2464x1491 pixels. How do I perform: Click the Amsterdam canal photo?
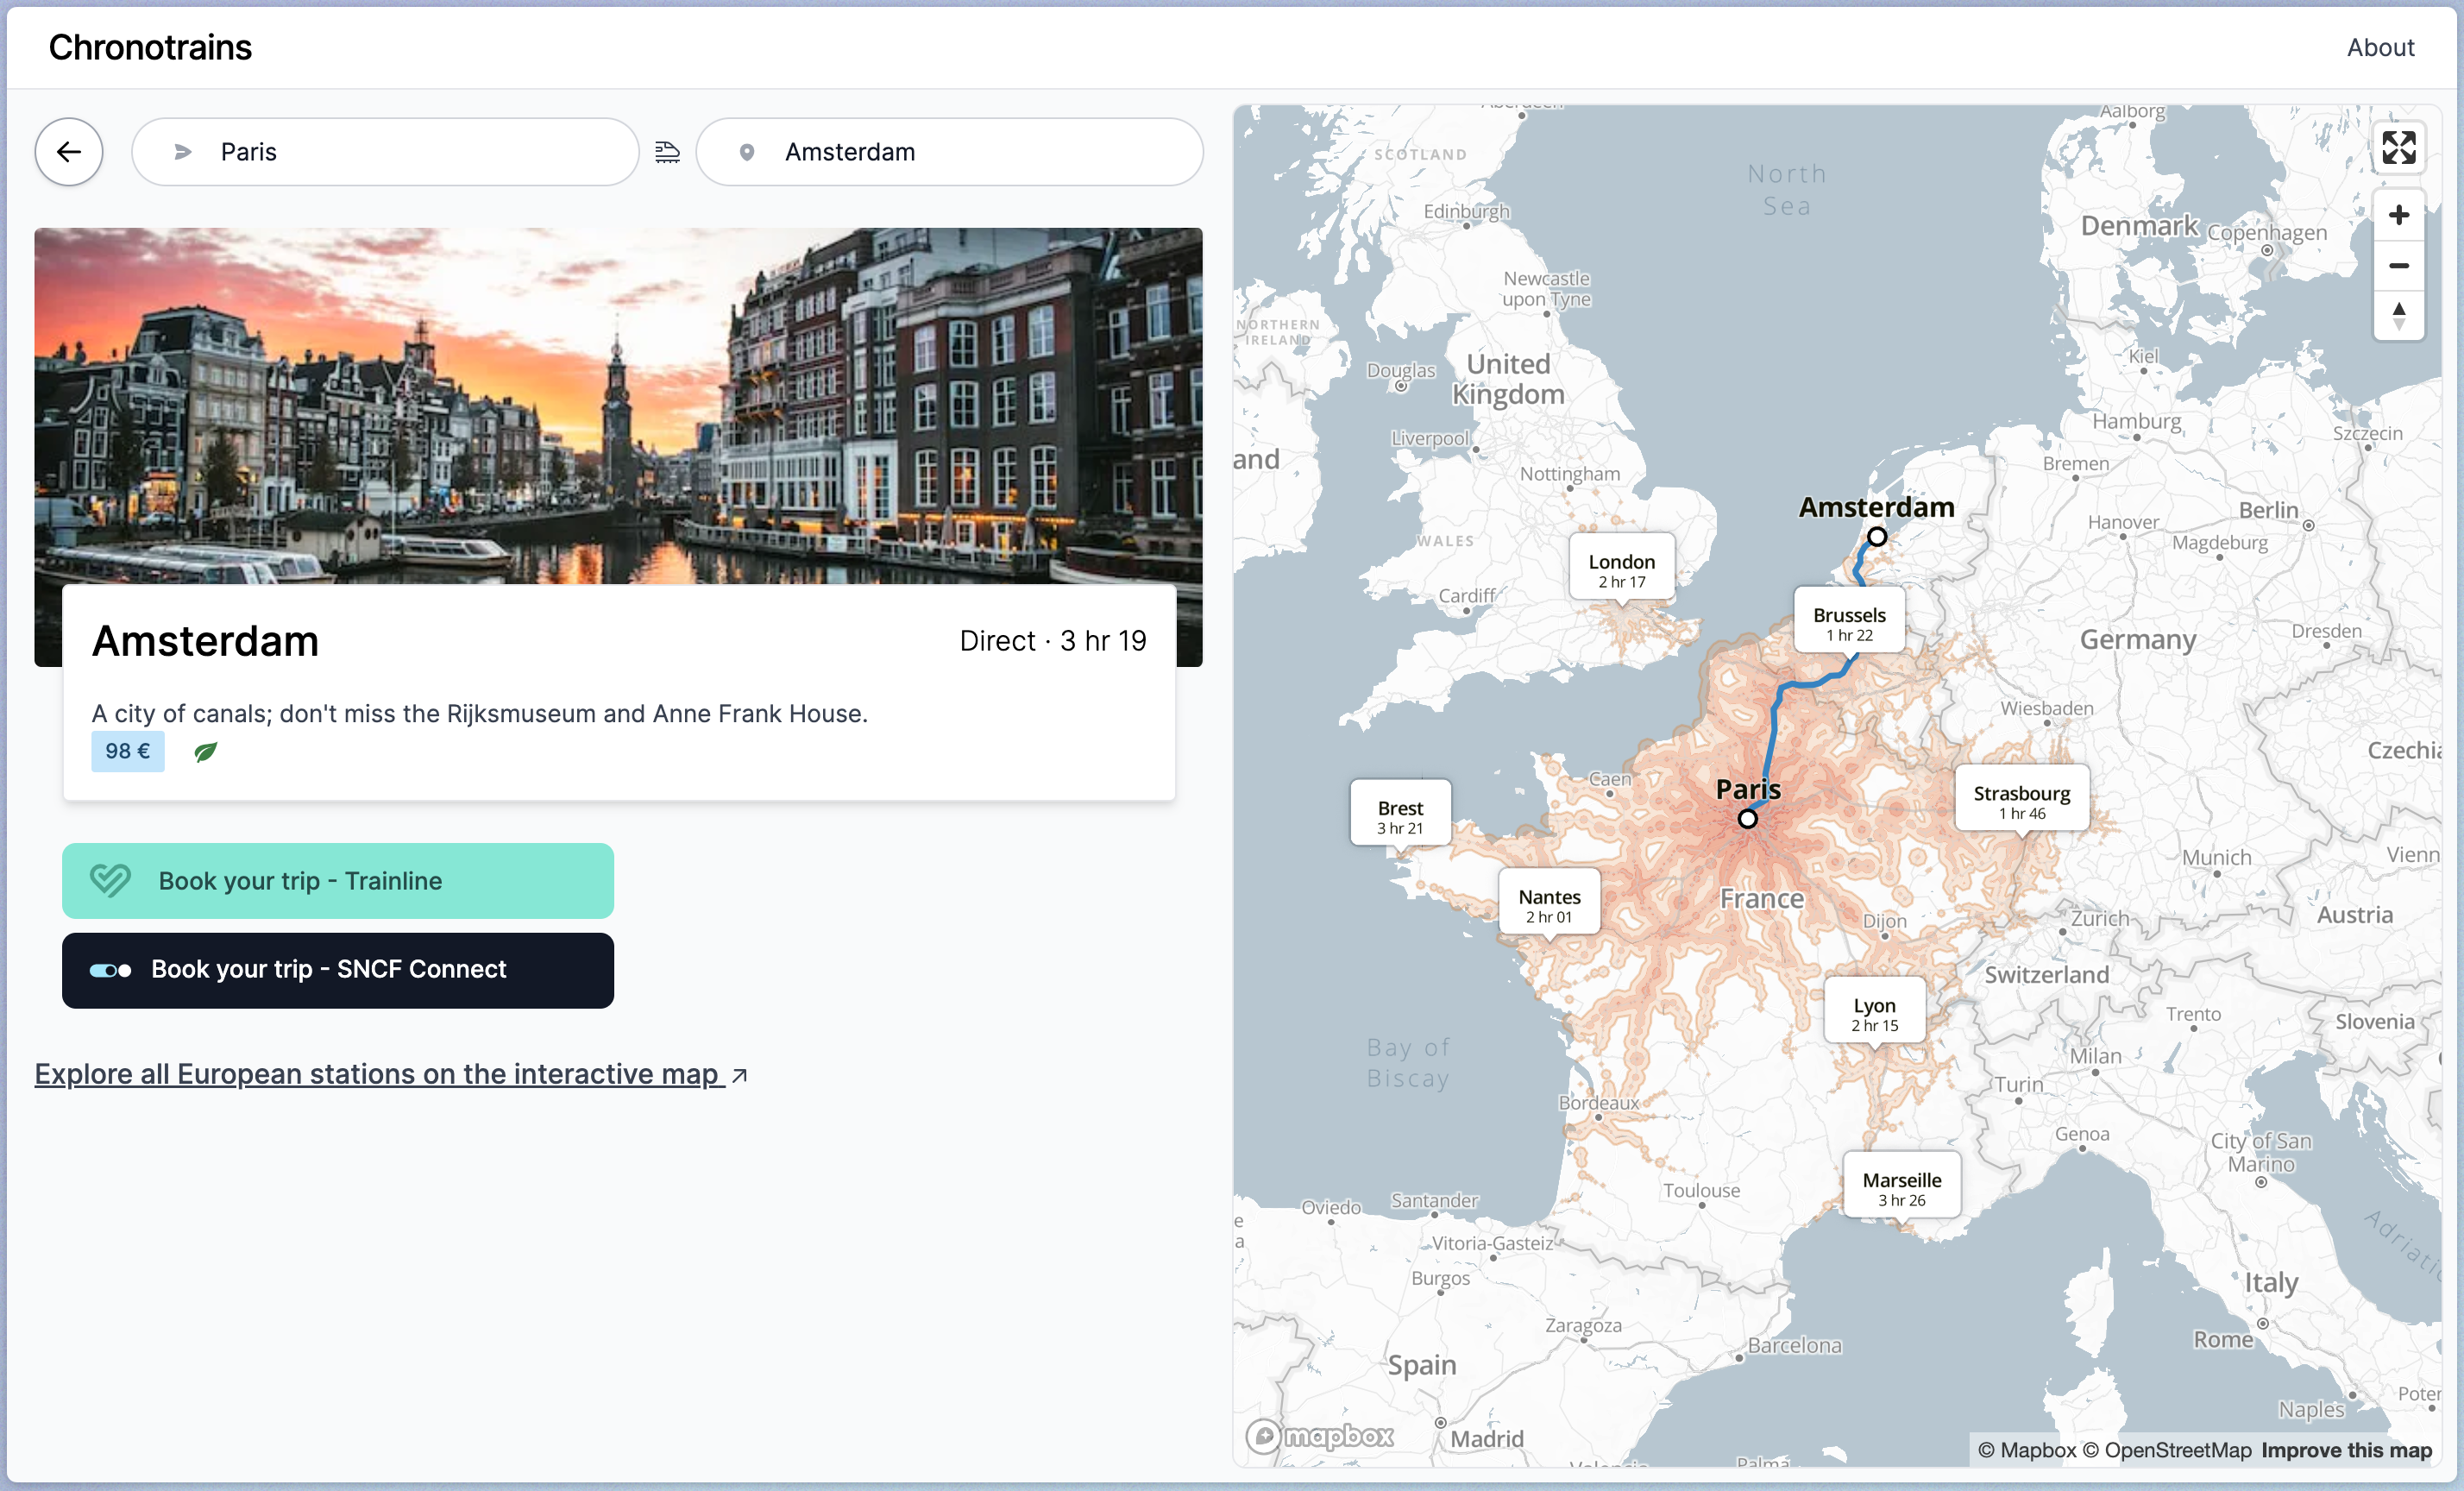[618, 406]
